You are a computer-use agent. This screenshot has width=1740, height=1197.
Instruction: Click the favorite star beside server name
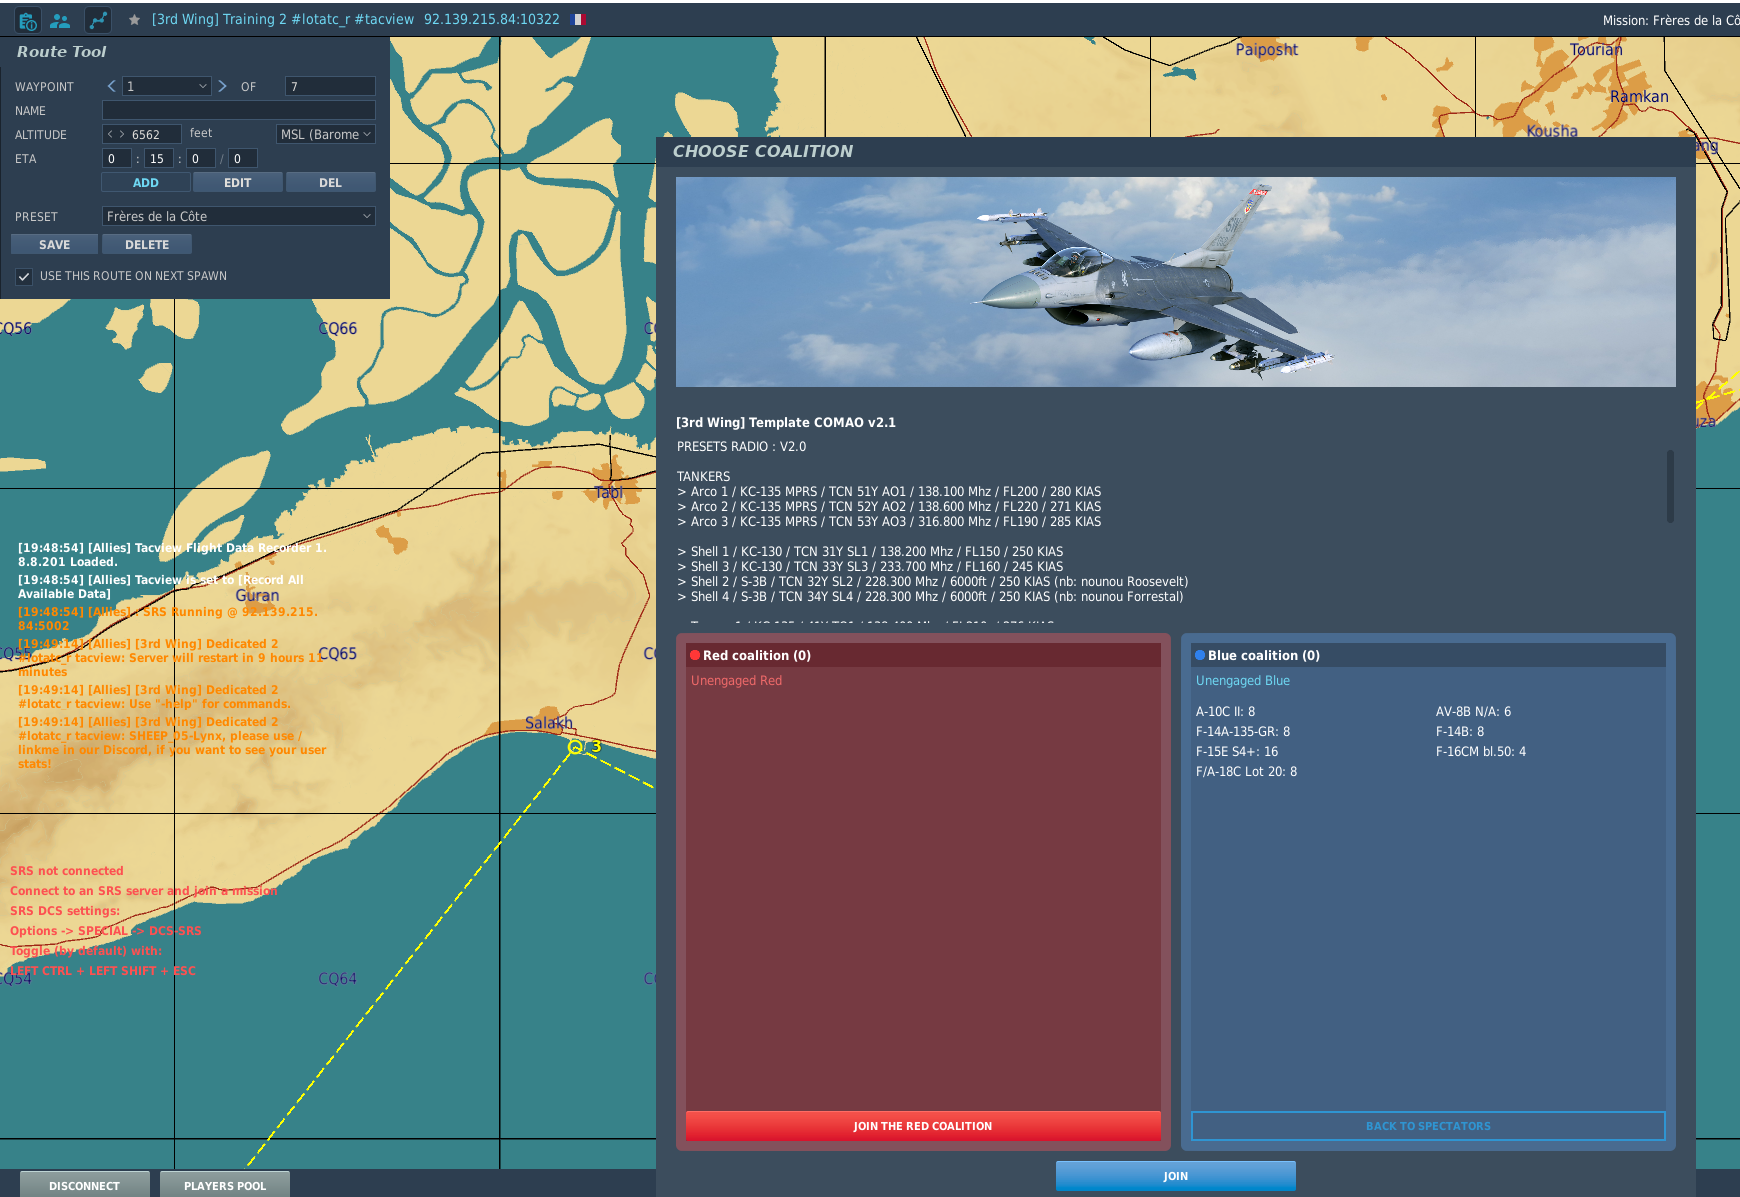tap(134, 20)
